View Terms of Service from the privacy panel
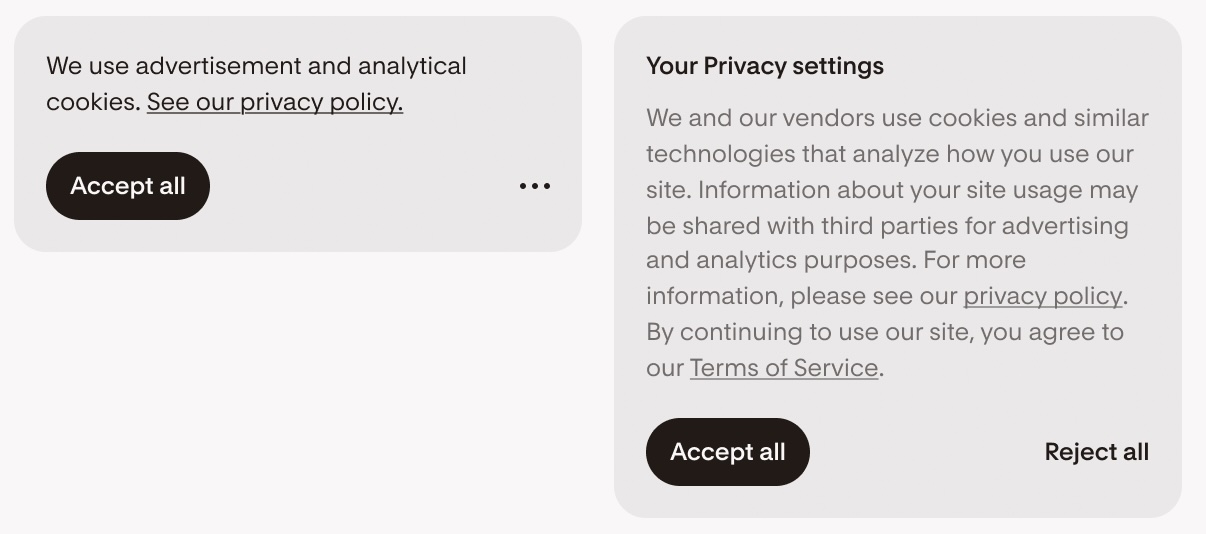The image size is (1206, 534). tap(784, 368)
